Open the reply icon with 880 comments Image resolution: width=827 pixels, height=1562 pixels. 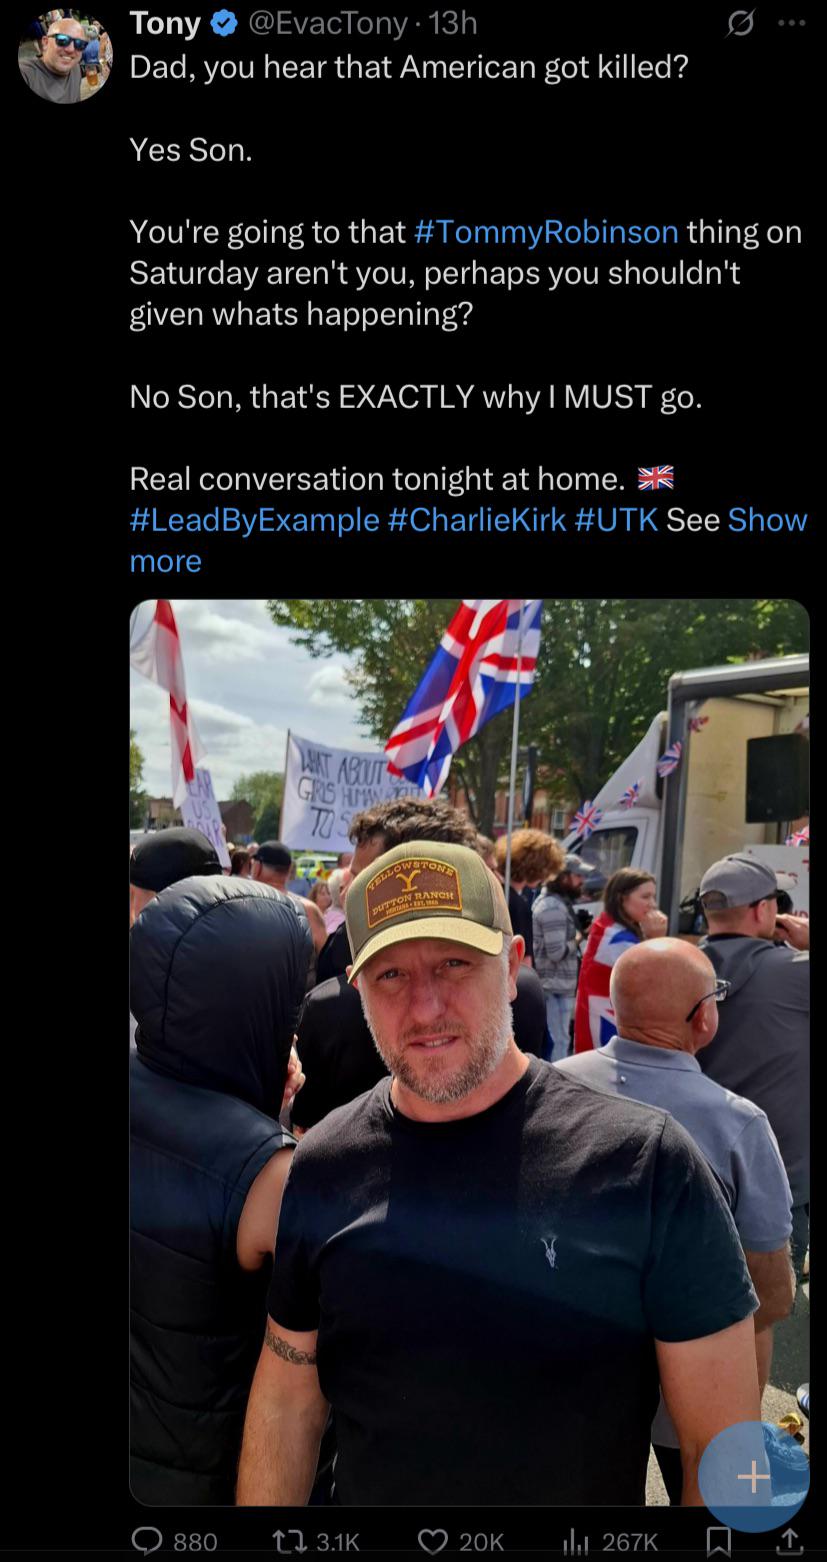click(x=148, y=1541)
